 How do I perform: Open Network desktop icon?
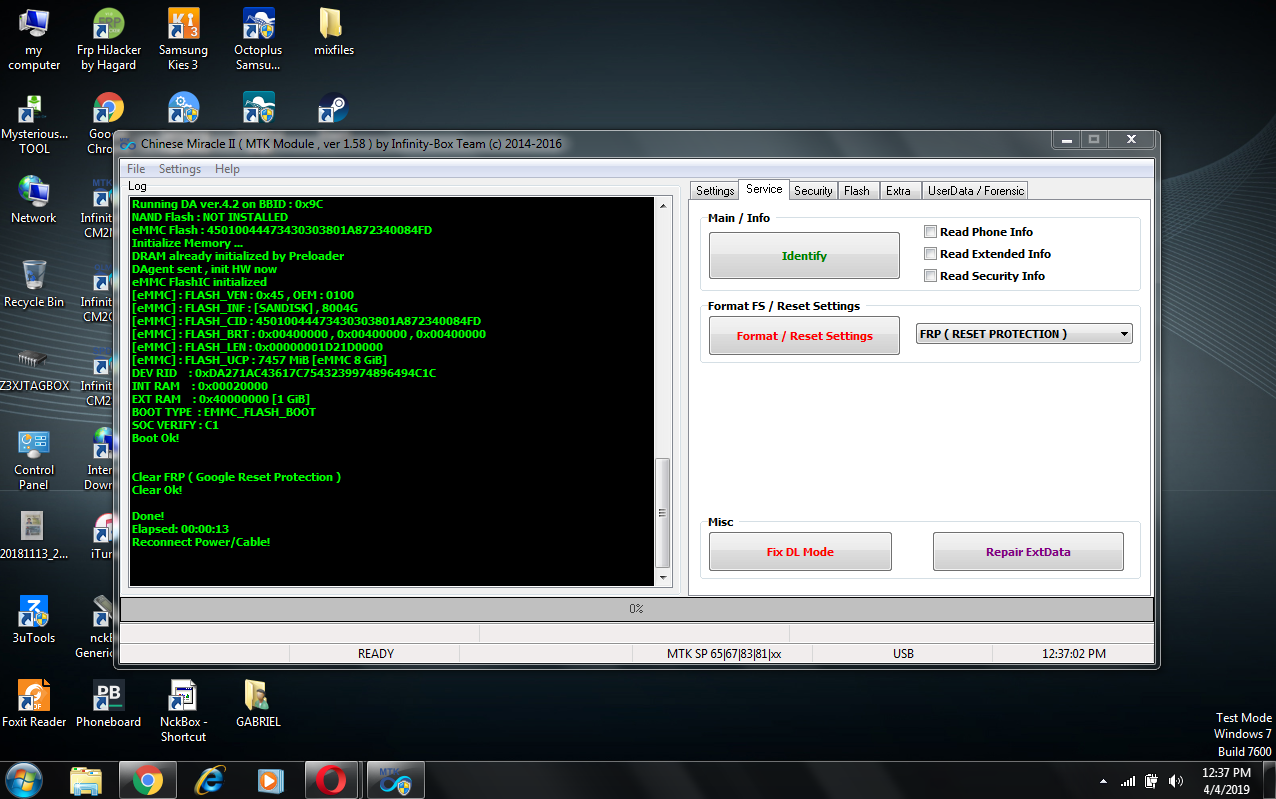click(x=34, y=199)
